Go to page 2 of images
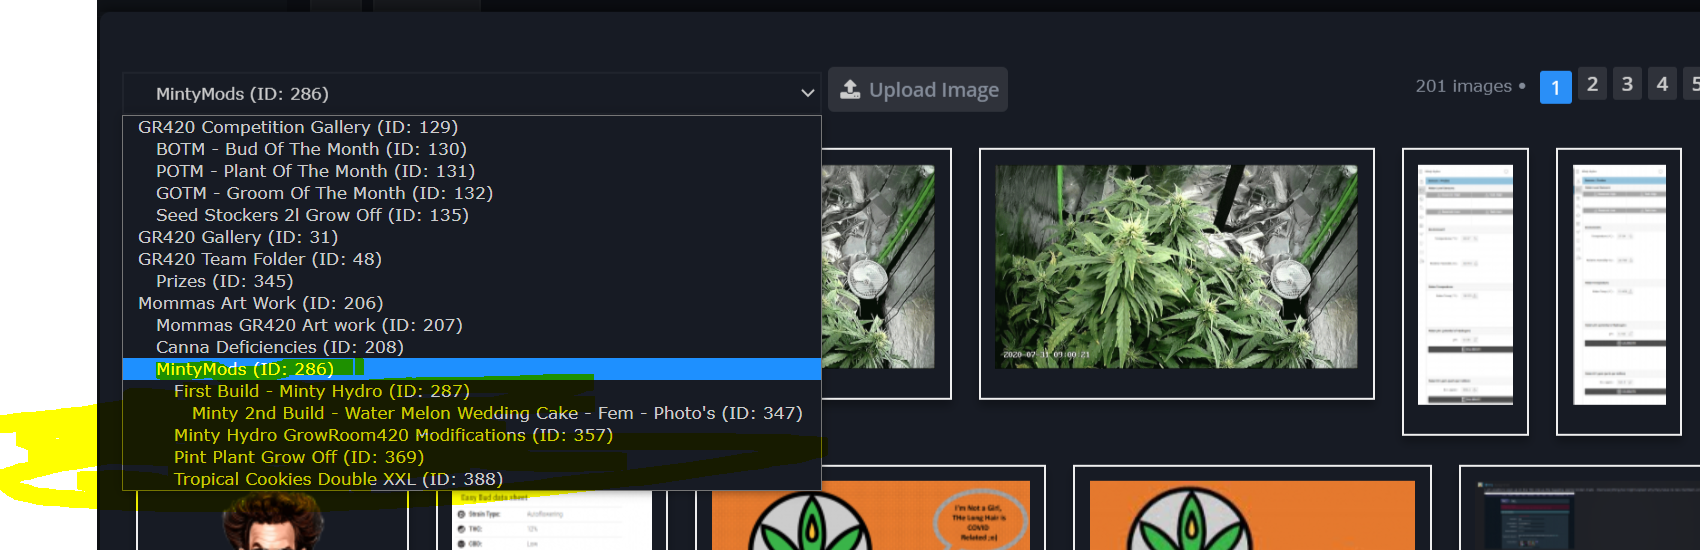Viewport: 1700px width, 550px height. (x=1592, y=85)
